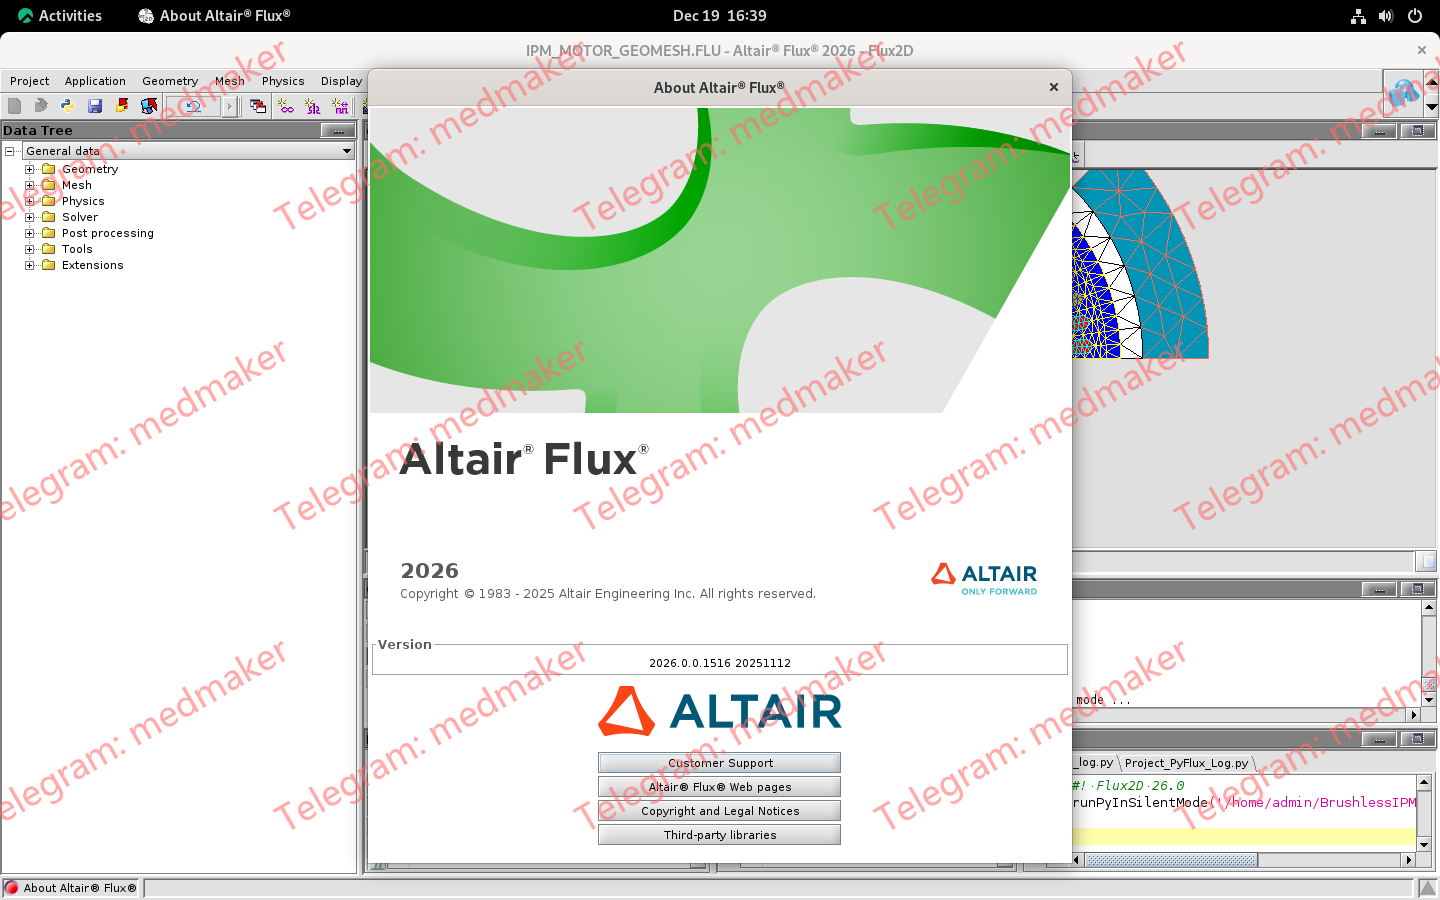Image resolution: width=1440 pixels, height=900 pixels.
Task: Save the project using the floppy disk icon
Action: point(95,105)
